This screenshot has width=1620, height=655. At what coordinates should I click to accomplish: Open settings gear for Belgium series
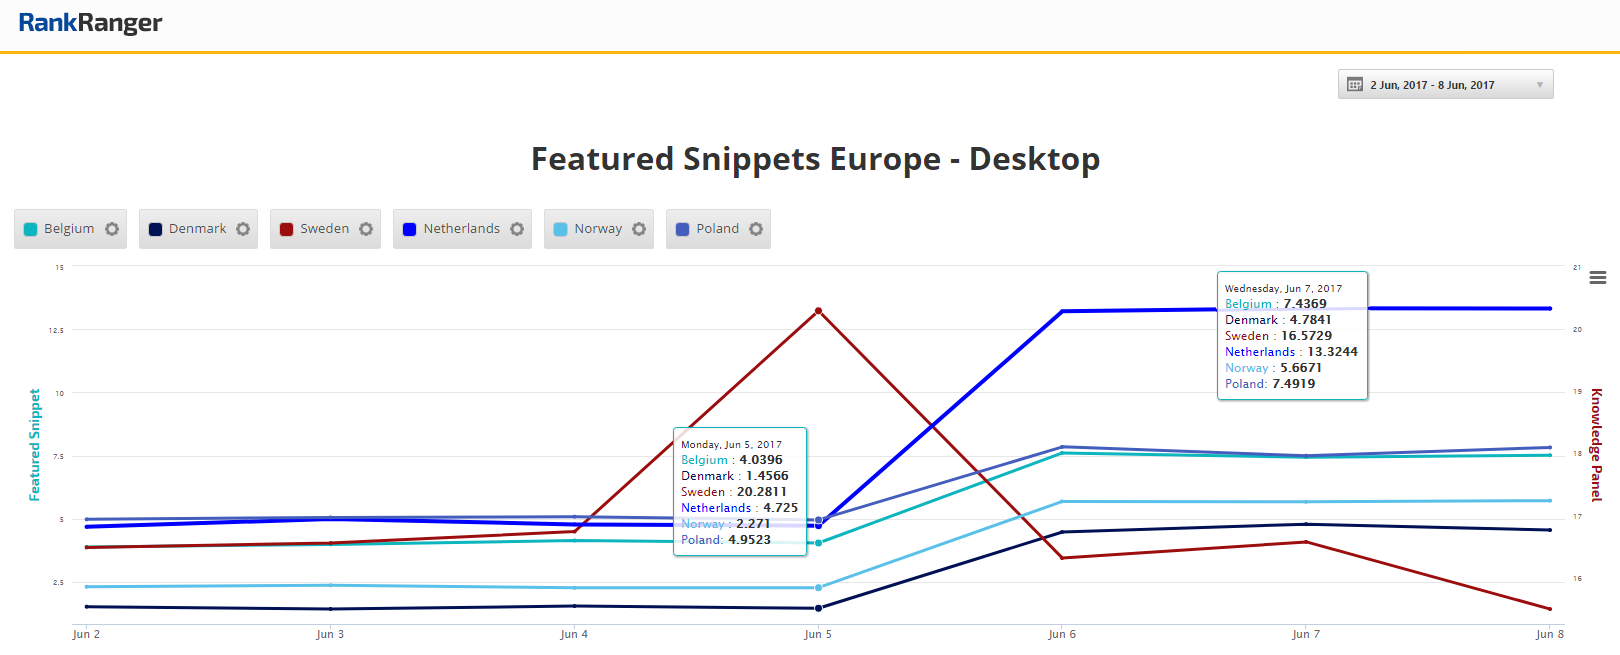(112, 229)
